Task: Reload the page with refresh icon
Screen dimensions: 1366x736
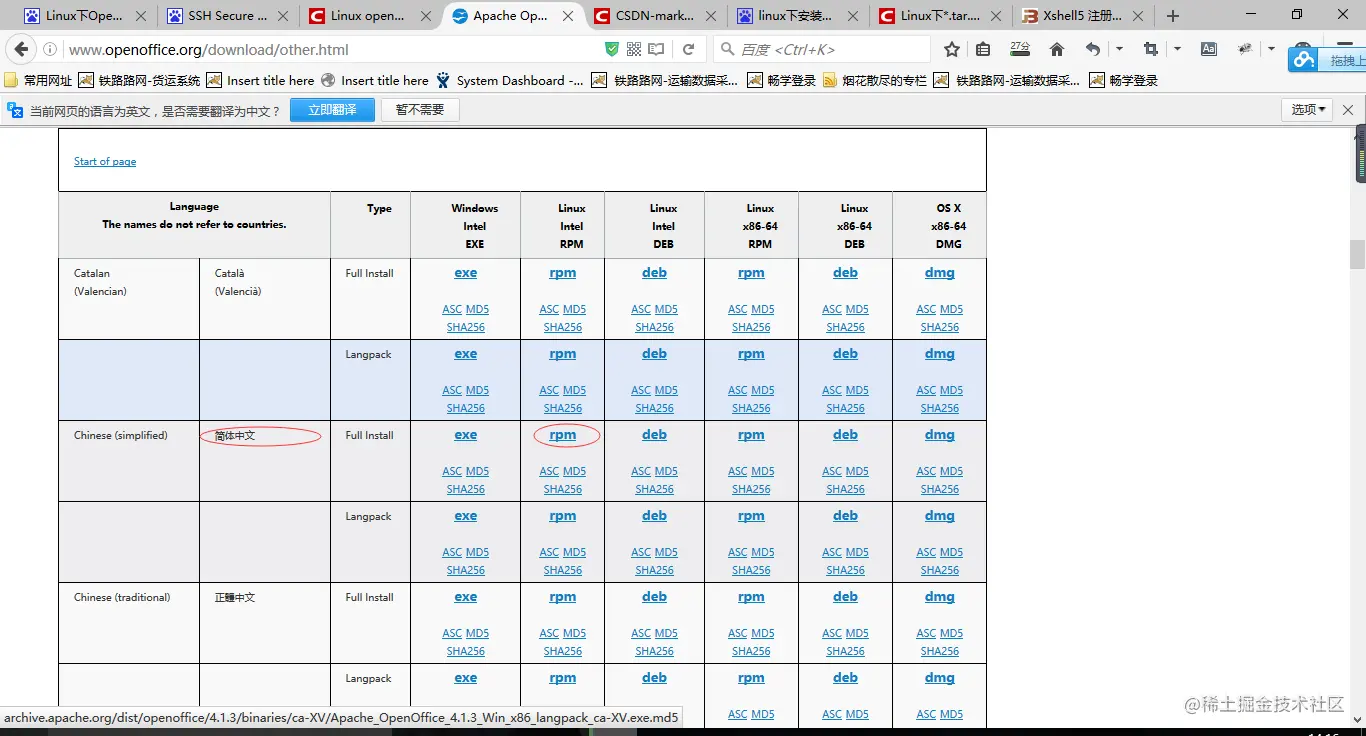Action: [x=688, y=49]
